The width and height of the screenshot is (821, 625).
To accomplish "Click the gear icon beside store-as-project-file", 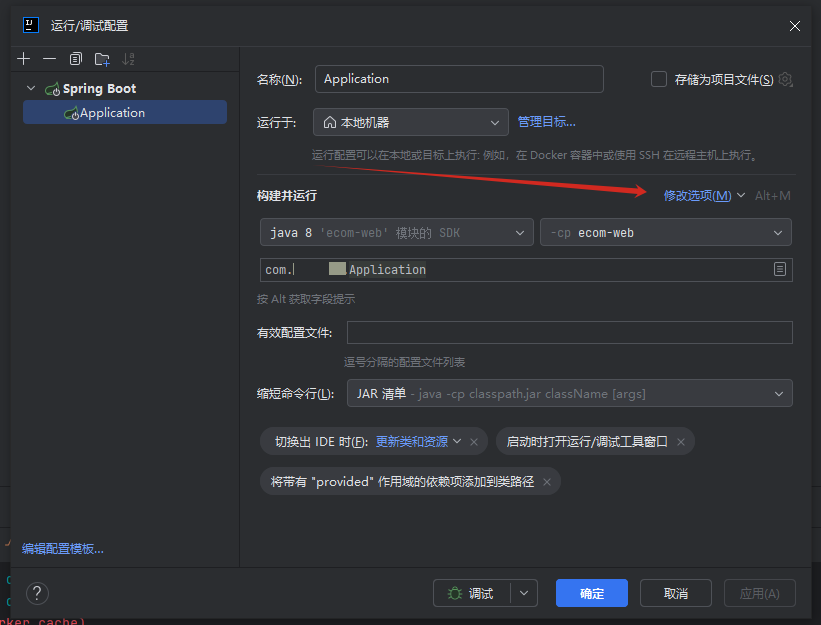I will click(x=786, y=80).
